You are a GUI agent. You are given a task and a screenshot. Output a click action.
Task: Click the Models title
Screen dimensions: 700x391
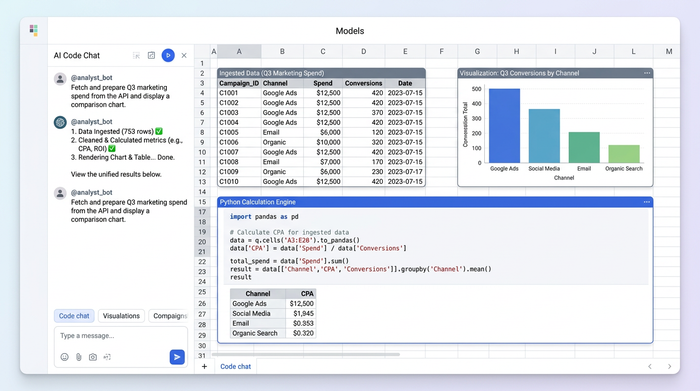click(350, 31)
